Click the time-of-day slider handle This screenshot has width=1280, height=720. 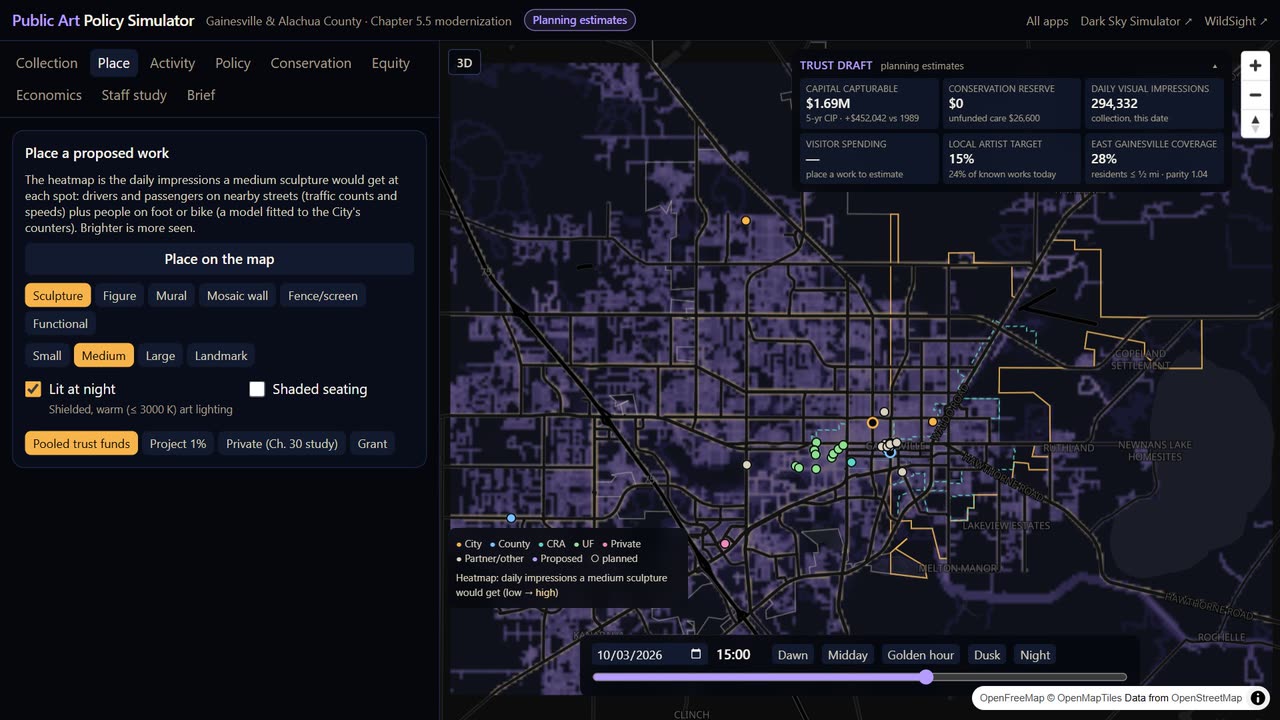click(x=926, y=677)
